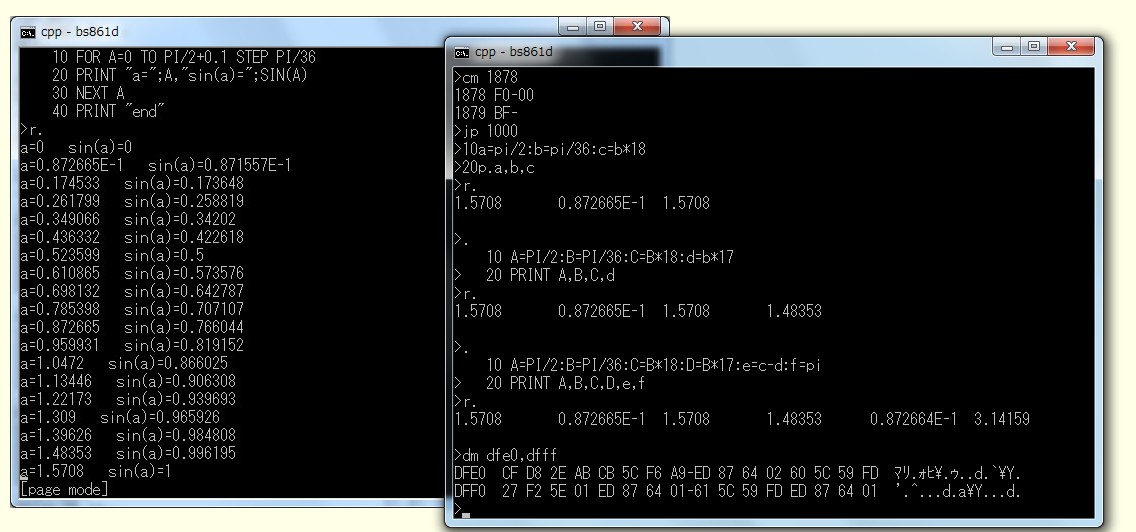Viewport: 1136px width, 532px height.
Task: Click output 'sin(a)=0.819152'
Action: [x=184, y=345]
